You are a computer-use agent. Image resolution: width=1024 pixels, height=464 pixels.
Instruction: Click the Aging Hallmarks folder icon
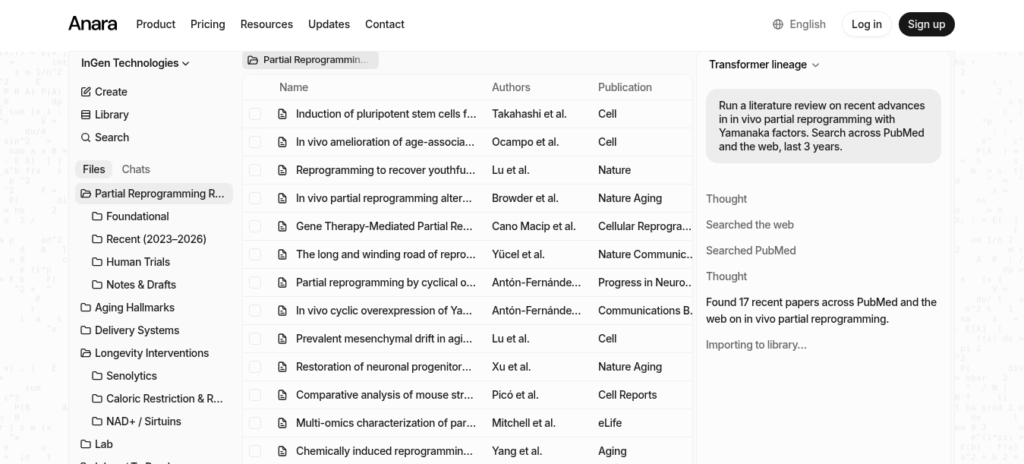pyautogui.click(x=86, y=307)
